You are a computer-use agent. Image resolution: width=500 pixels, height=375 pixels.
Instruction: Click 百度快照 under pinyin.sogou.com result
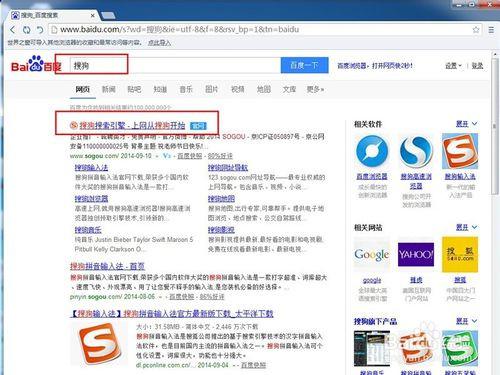tap(182, 296)
